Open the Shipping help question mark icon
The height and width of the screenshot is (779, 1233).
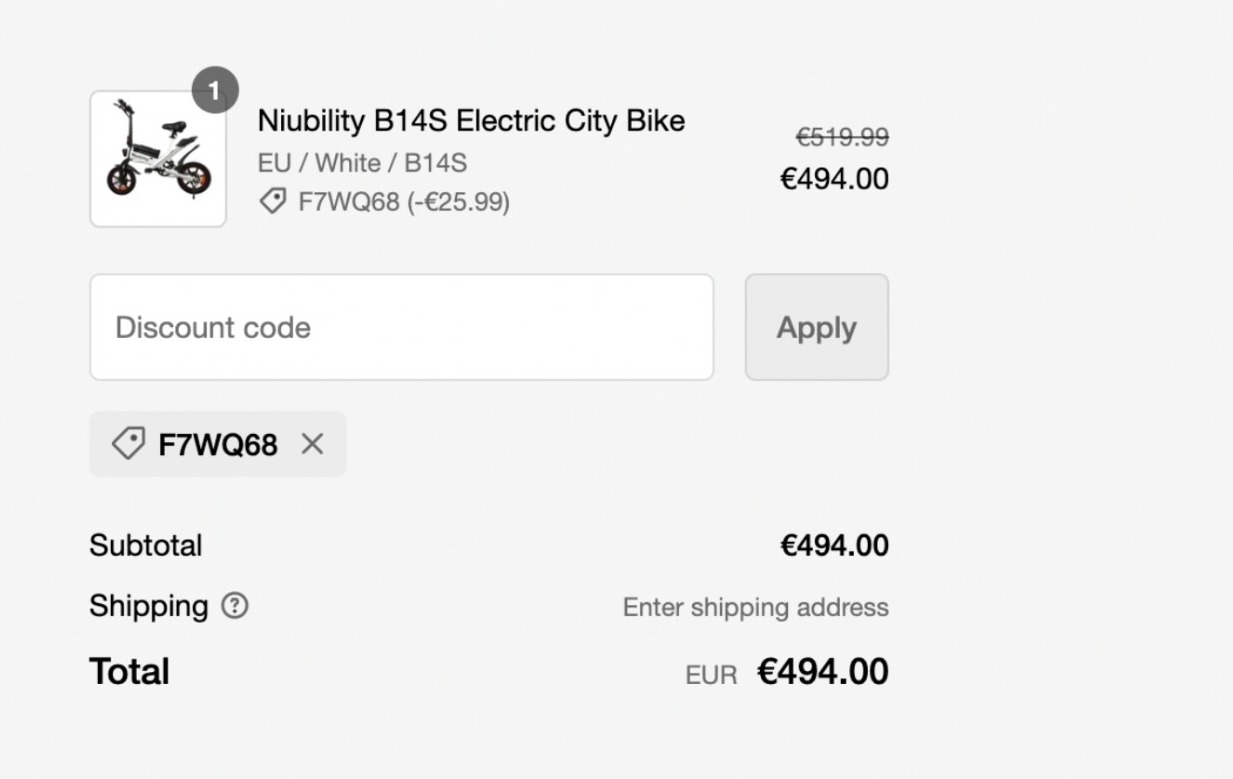click(x=232, y=606)
